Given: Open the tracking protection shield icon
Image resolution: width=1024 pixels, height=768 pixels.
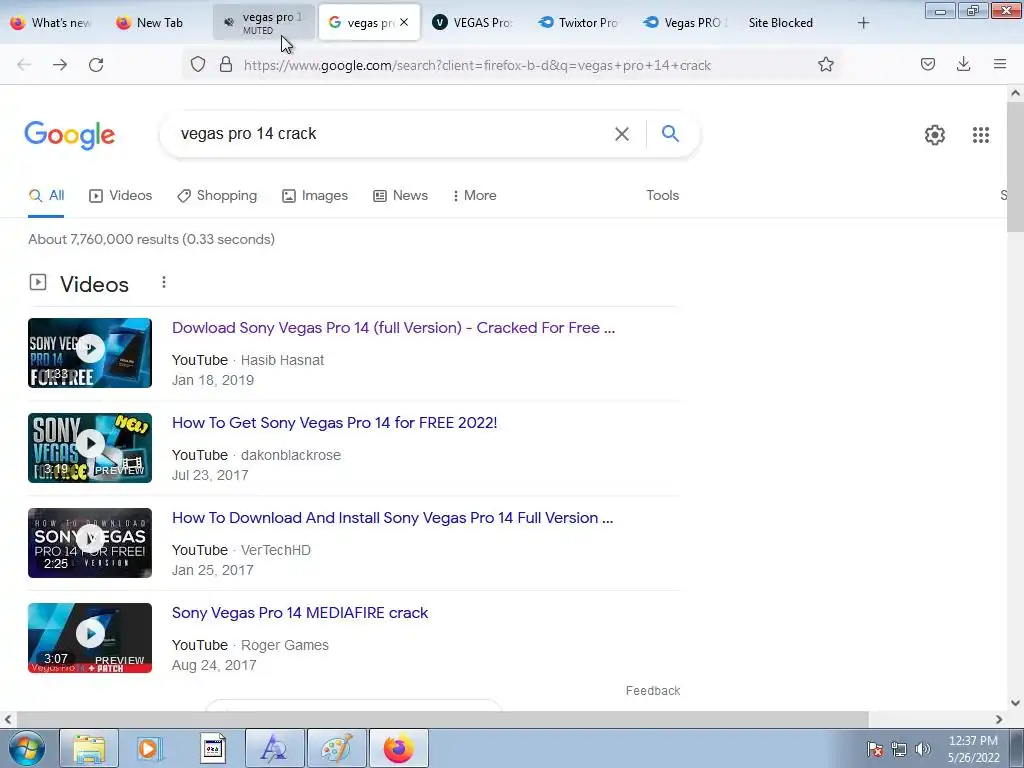Looking at the screenshot, I should point(198,65).
